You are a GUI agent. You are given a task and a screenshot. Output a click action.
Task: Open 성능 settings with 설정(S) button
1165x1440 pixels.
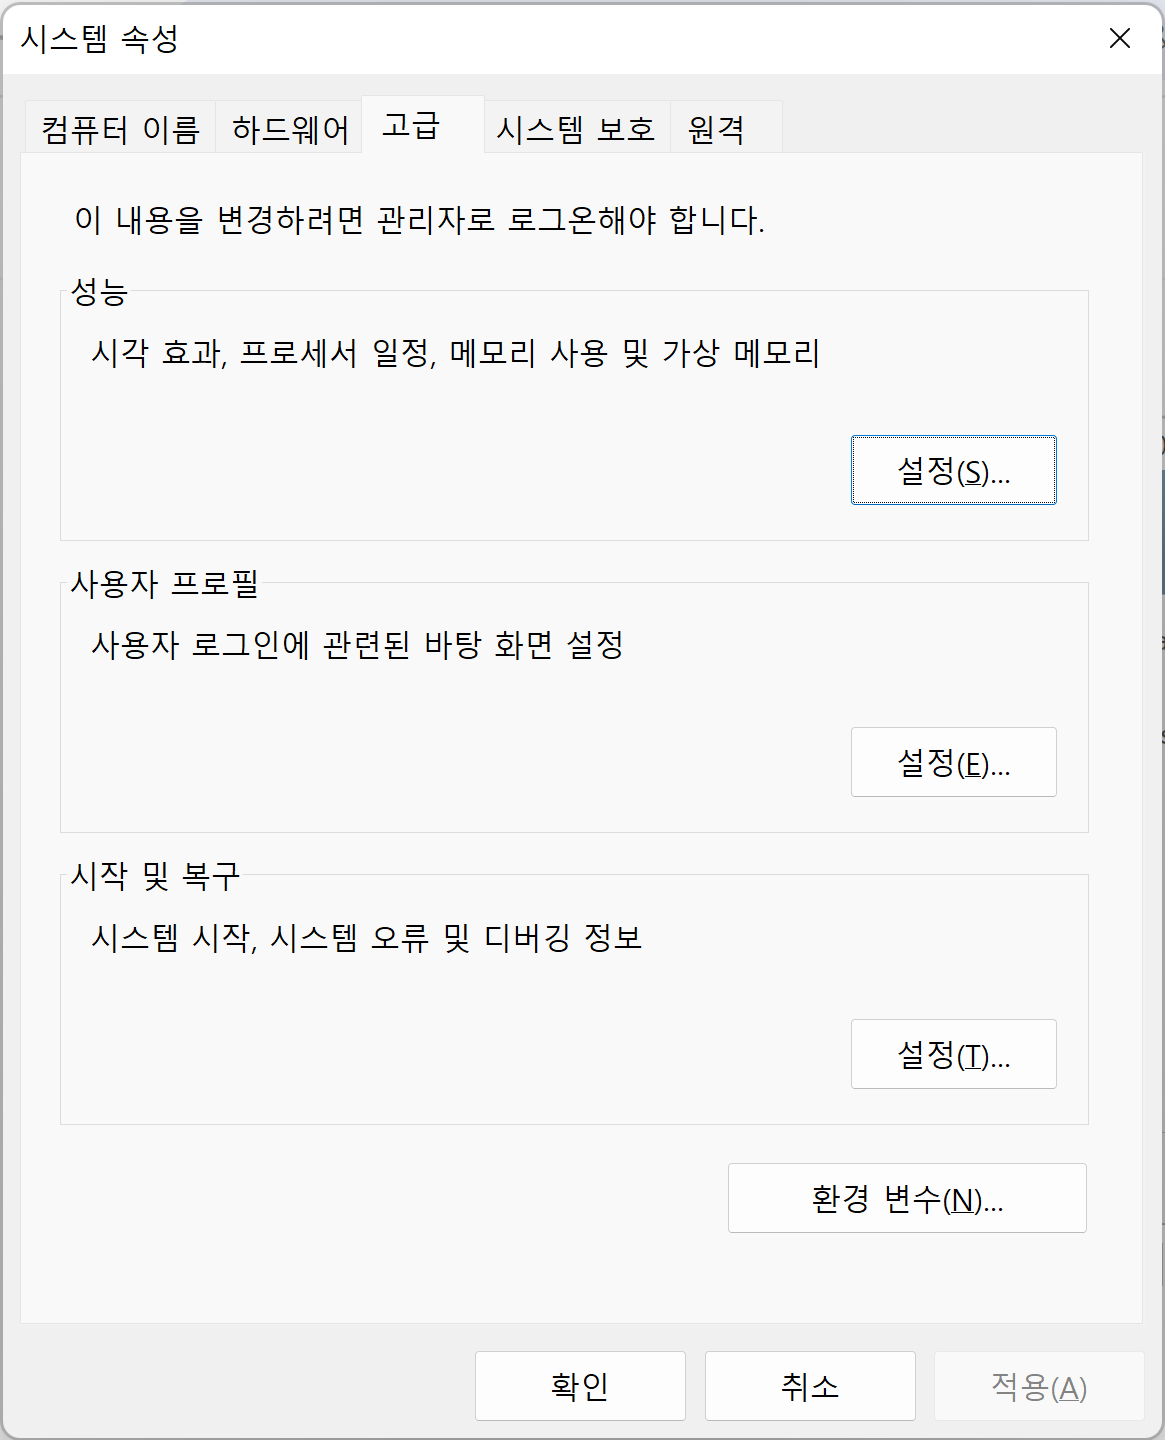pyautogui.click(x=953, y=470)
